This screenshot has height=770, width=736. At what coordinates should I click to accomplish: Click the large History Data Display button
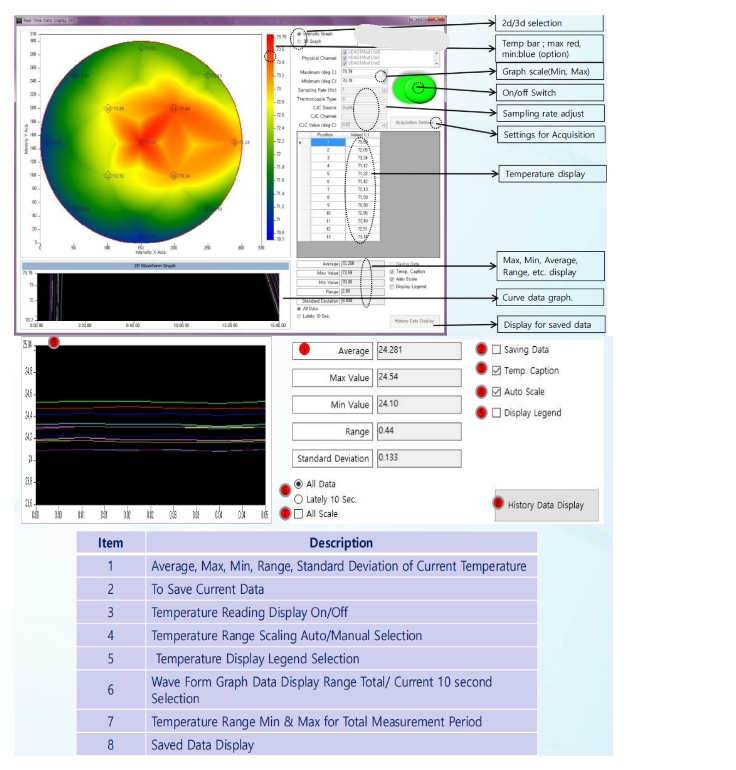click(x=546, y=505)
